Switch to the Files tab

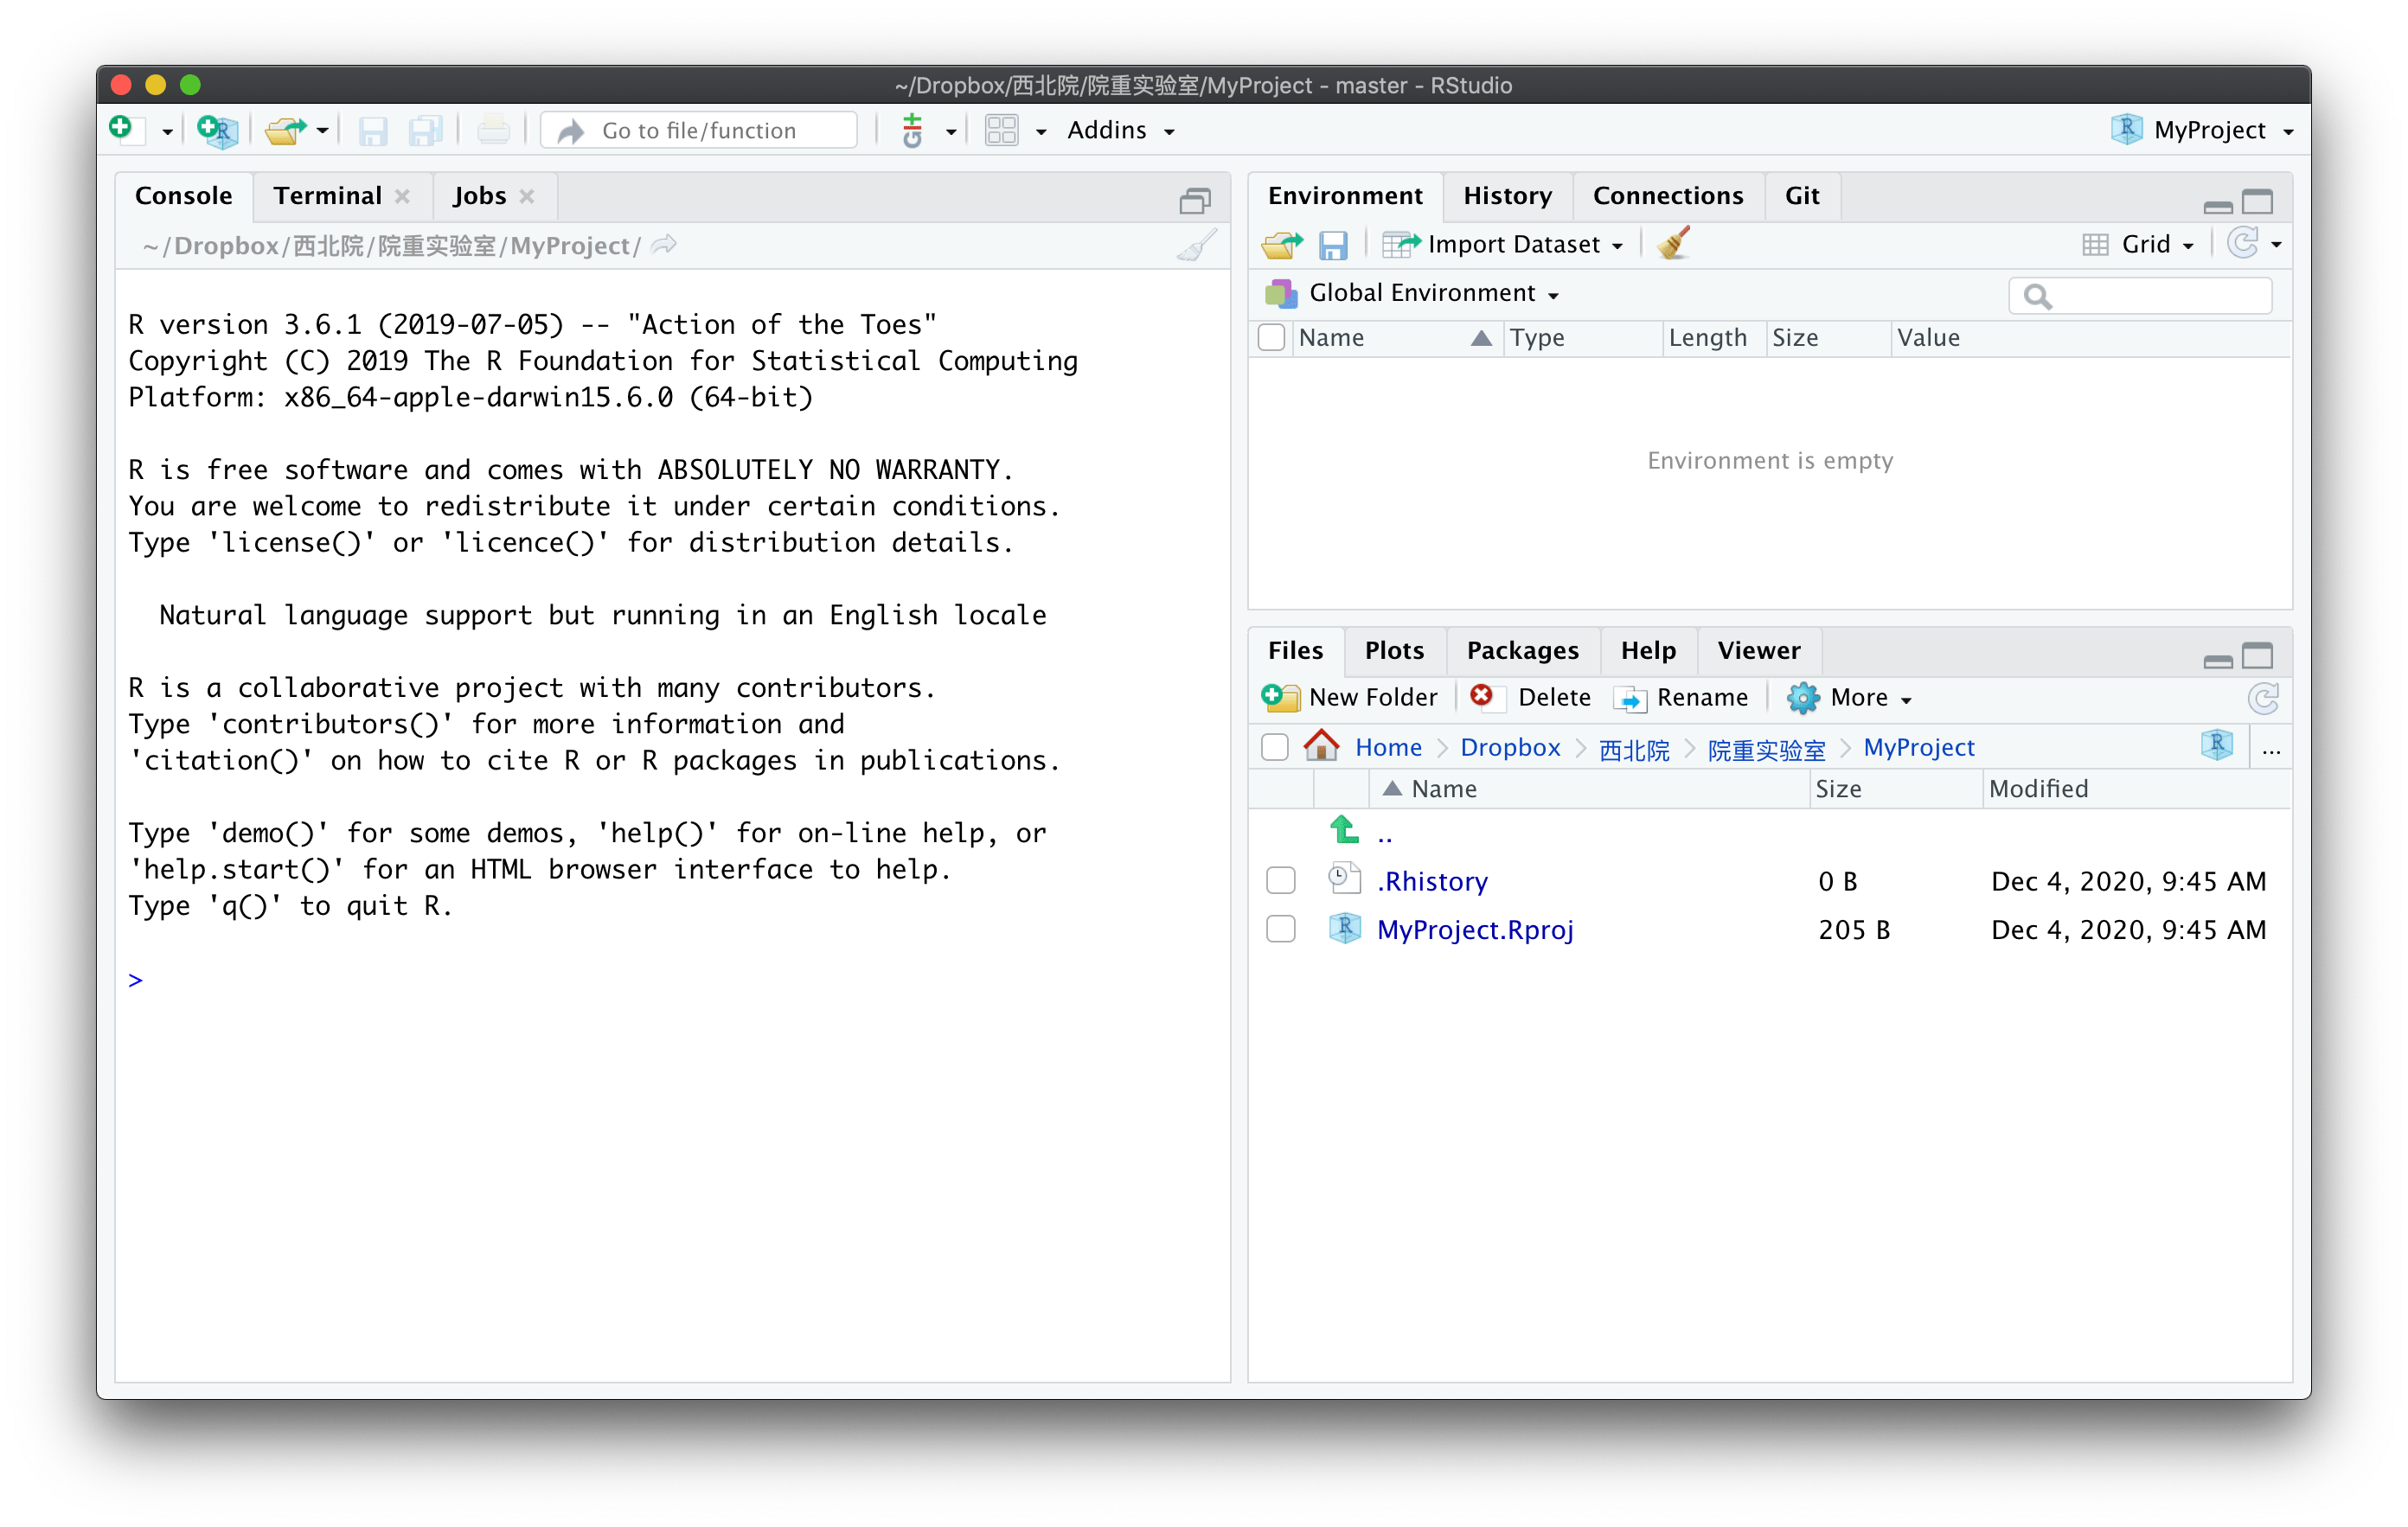pyautogui.click(x=1295, y=651)
